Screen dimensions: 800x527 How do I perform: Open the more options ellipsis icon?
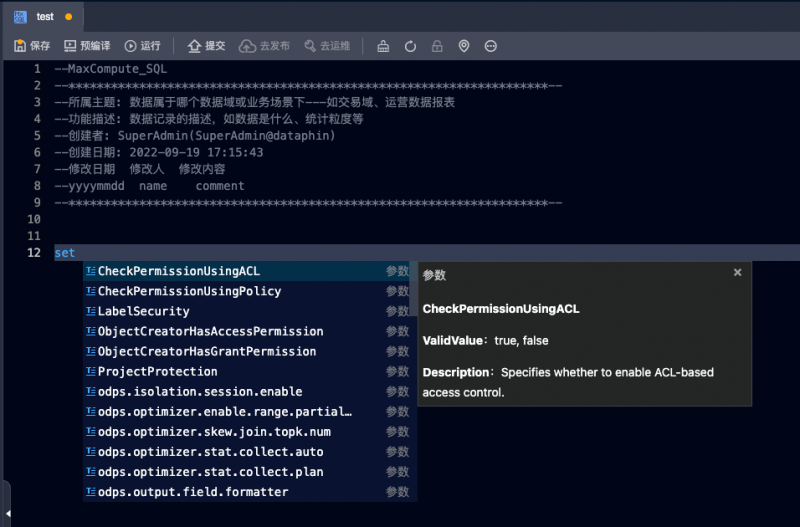click(491, 46)
